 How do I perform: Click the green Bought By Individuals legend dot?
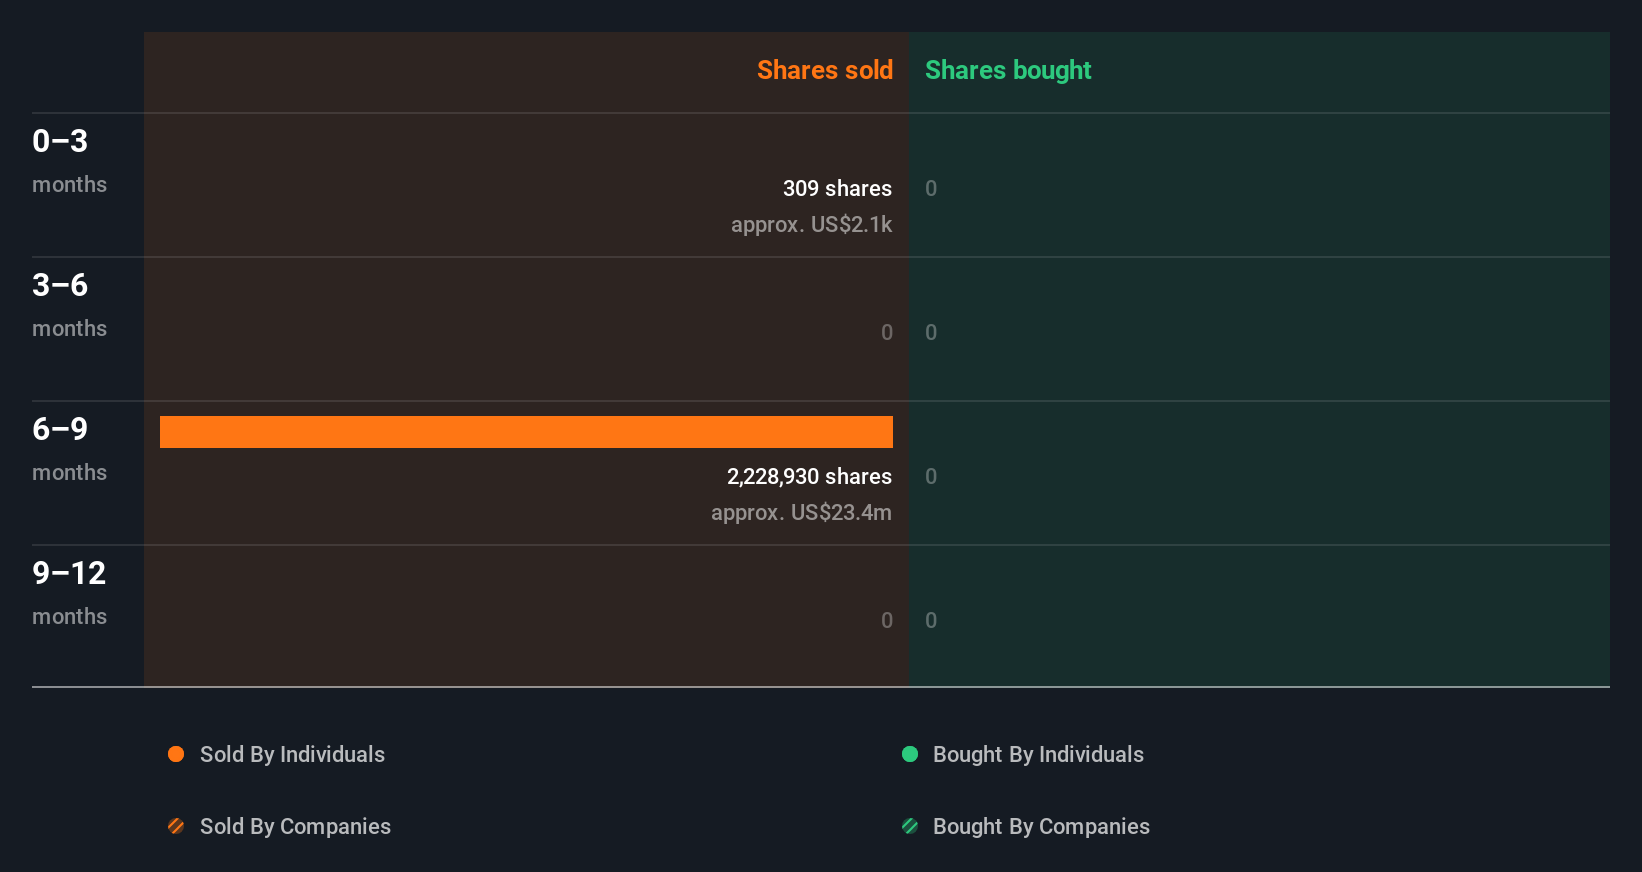coord(910,754)
